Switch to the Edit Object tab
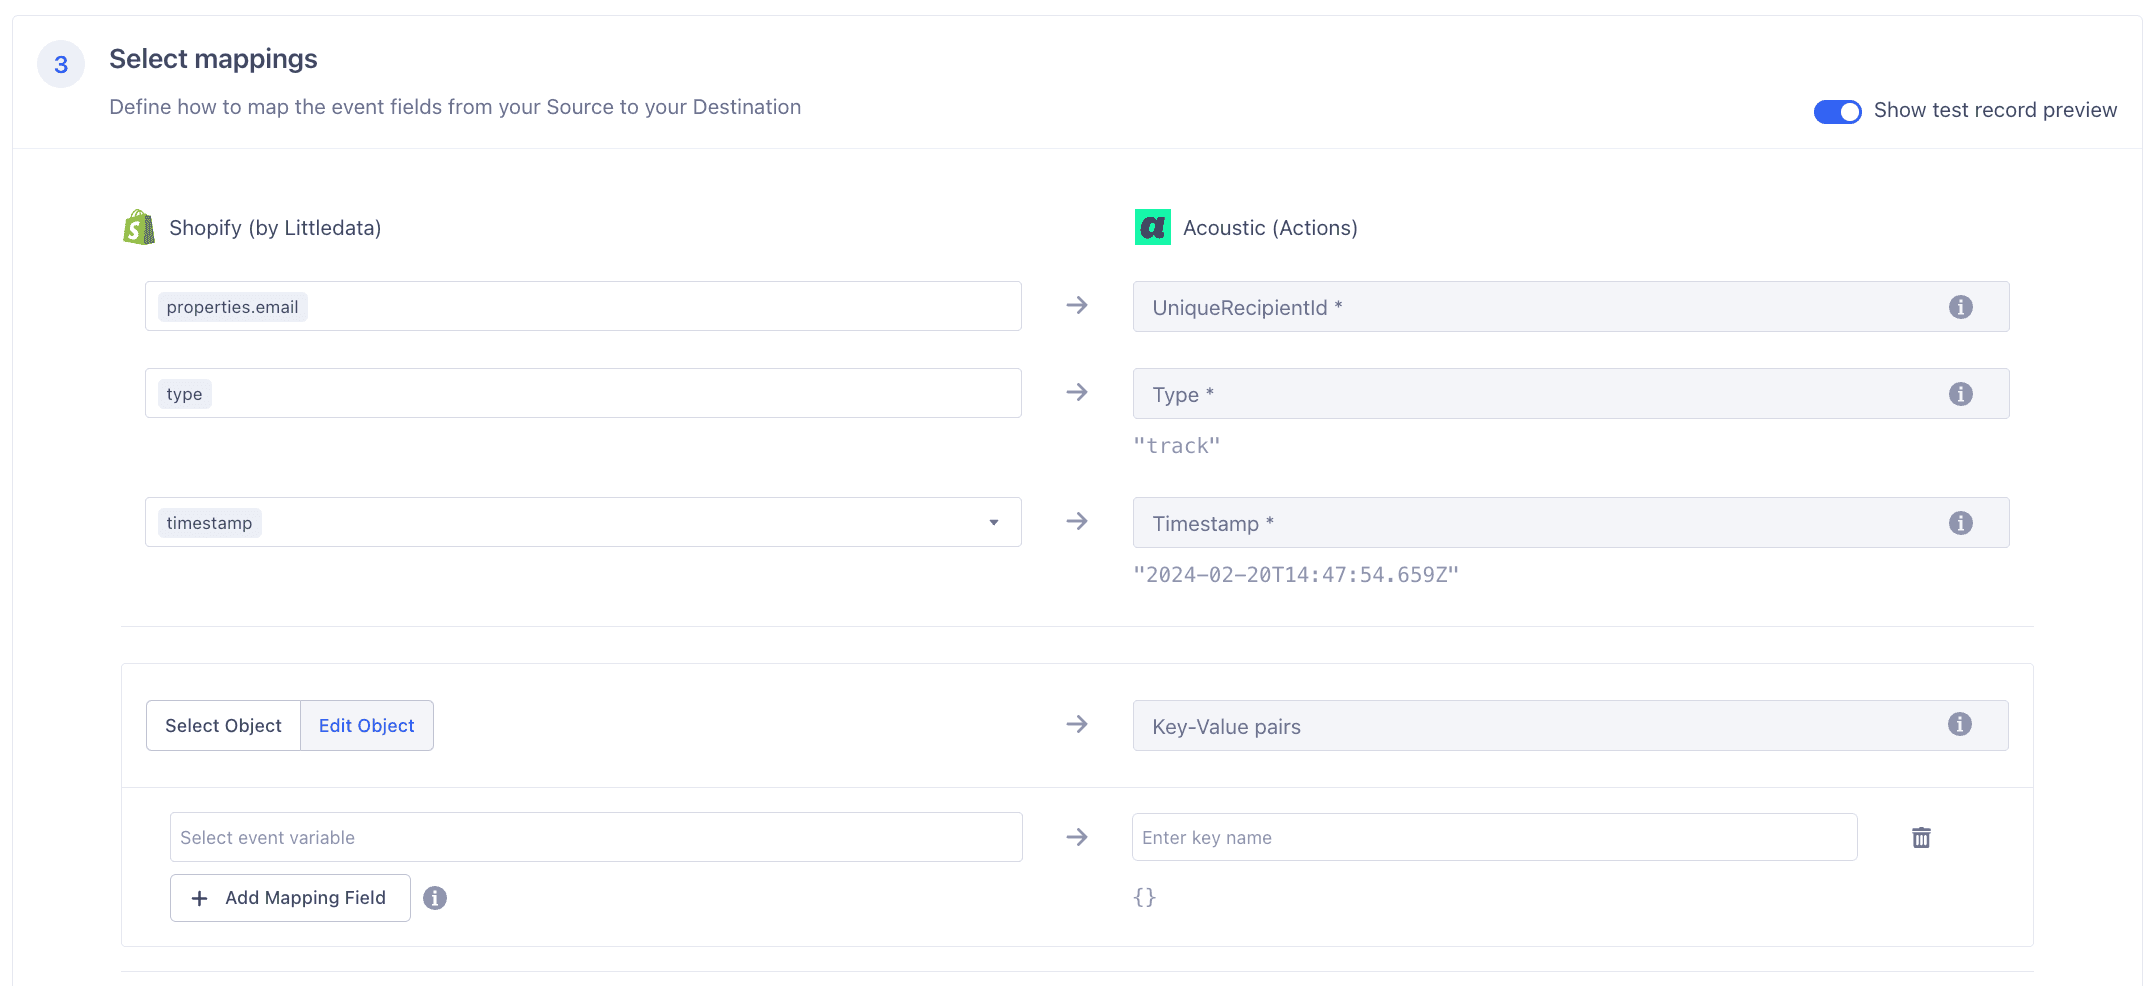2150x986 pixels. tap(366, 725)
